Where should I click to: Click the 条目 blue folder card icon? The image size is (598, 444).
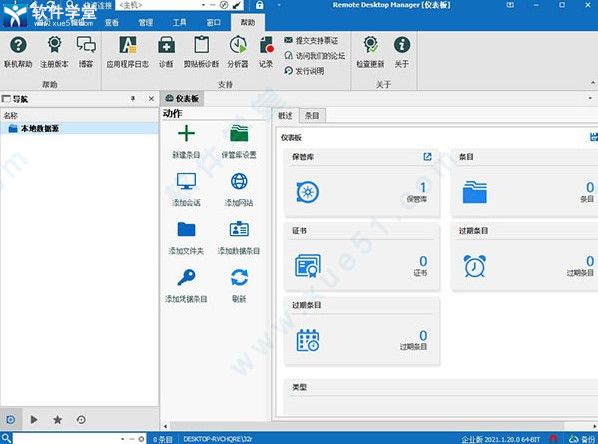475,192
